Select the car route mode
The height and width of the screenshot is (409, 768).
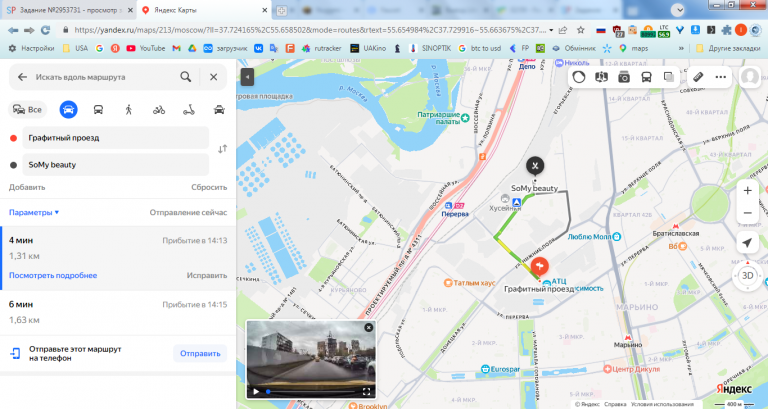[69, 110]
